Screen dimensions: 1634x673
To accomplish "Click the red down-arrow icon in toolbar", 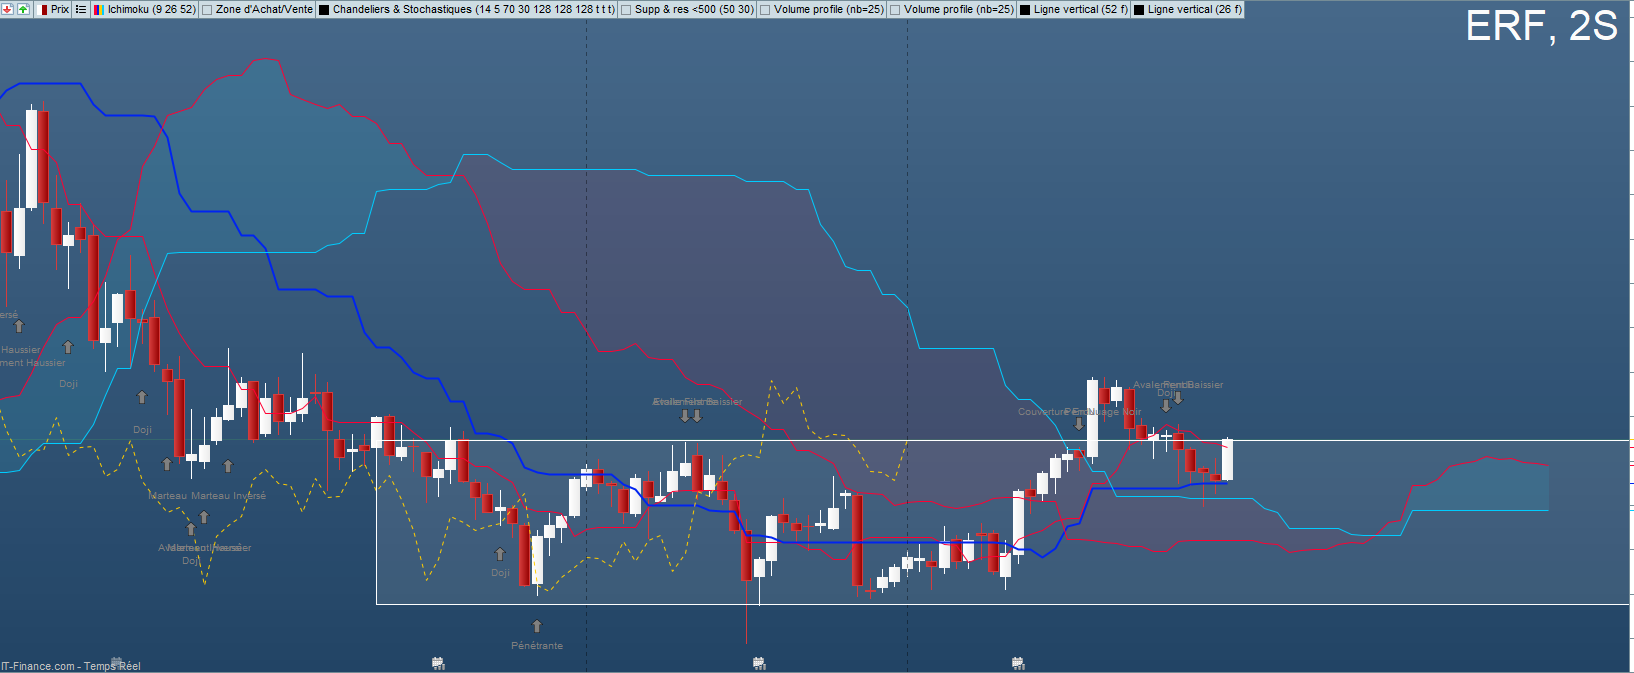I will pyautogui.click(x=8, y=9).
